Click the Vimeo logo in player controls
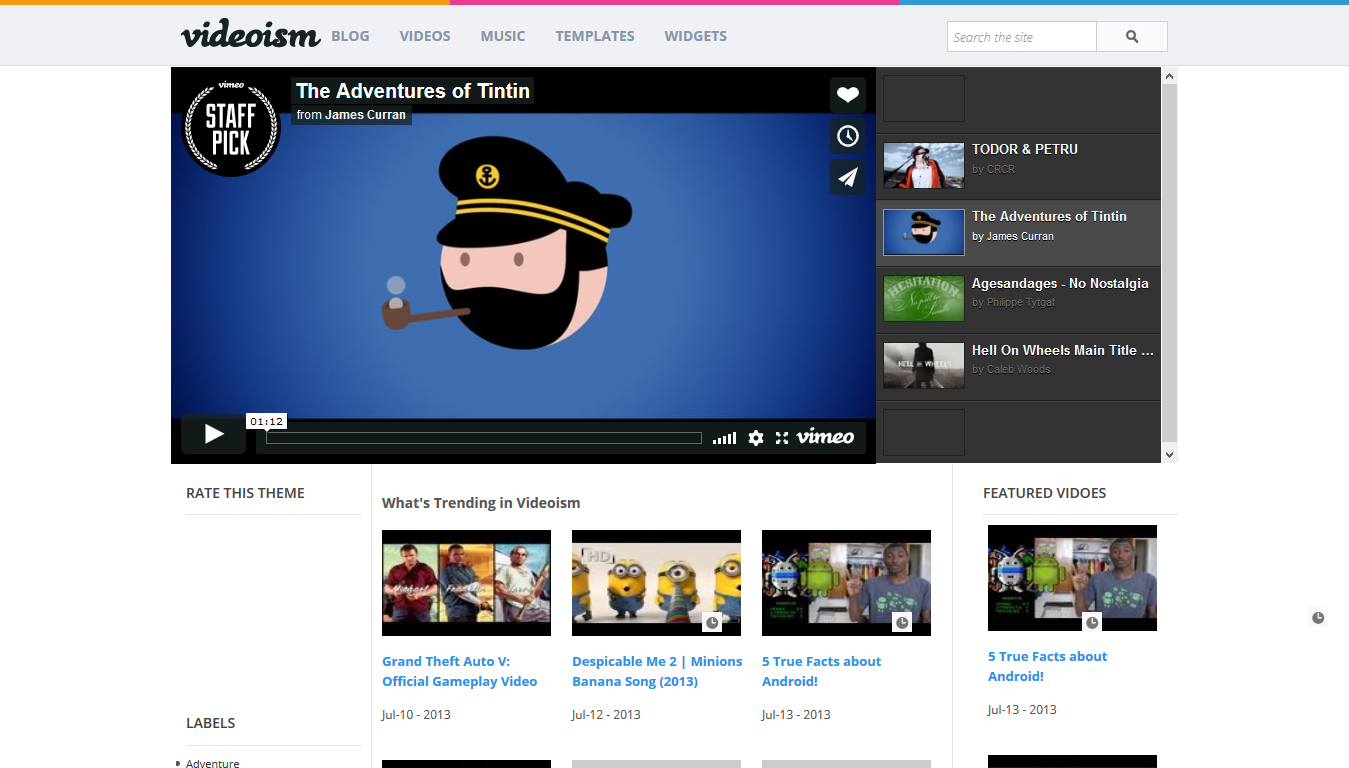This screenshot has width=1349, height=768. (x=825, y=437)
